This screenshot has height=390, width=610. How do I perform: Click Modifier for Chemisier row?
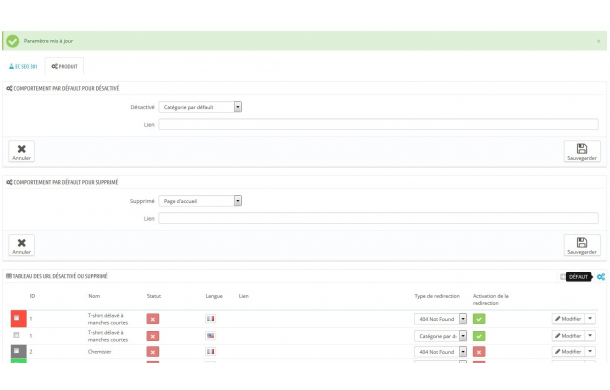568,351
